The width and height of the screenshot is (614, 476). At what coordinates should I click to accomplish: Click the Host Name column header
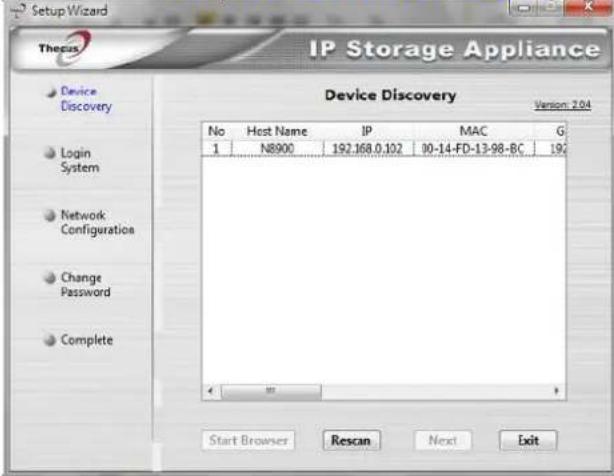277,131
